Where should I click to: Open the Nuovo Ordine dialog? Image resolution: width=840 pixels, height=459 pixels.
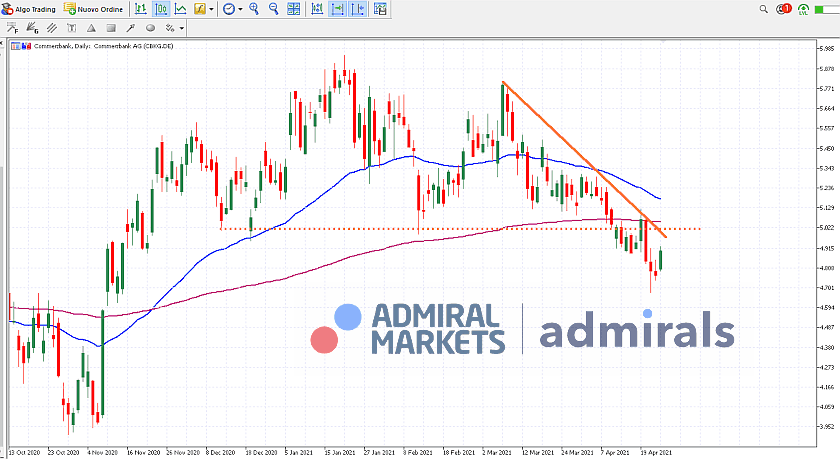tap(93, 9)
